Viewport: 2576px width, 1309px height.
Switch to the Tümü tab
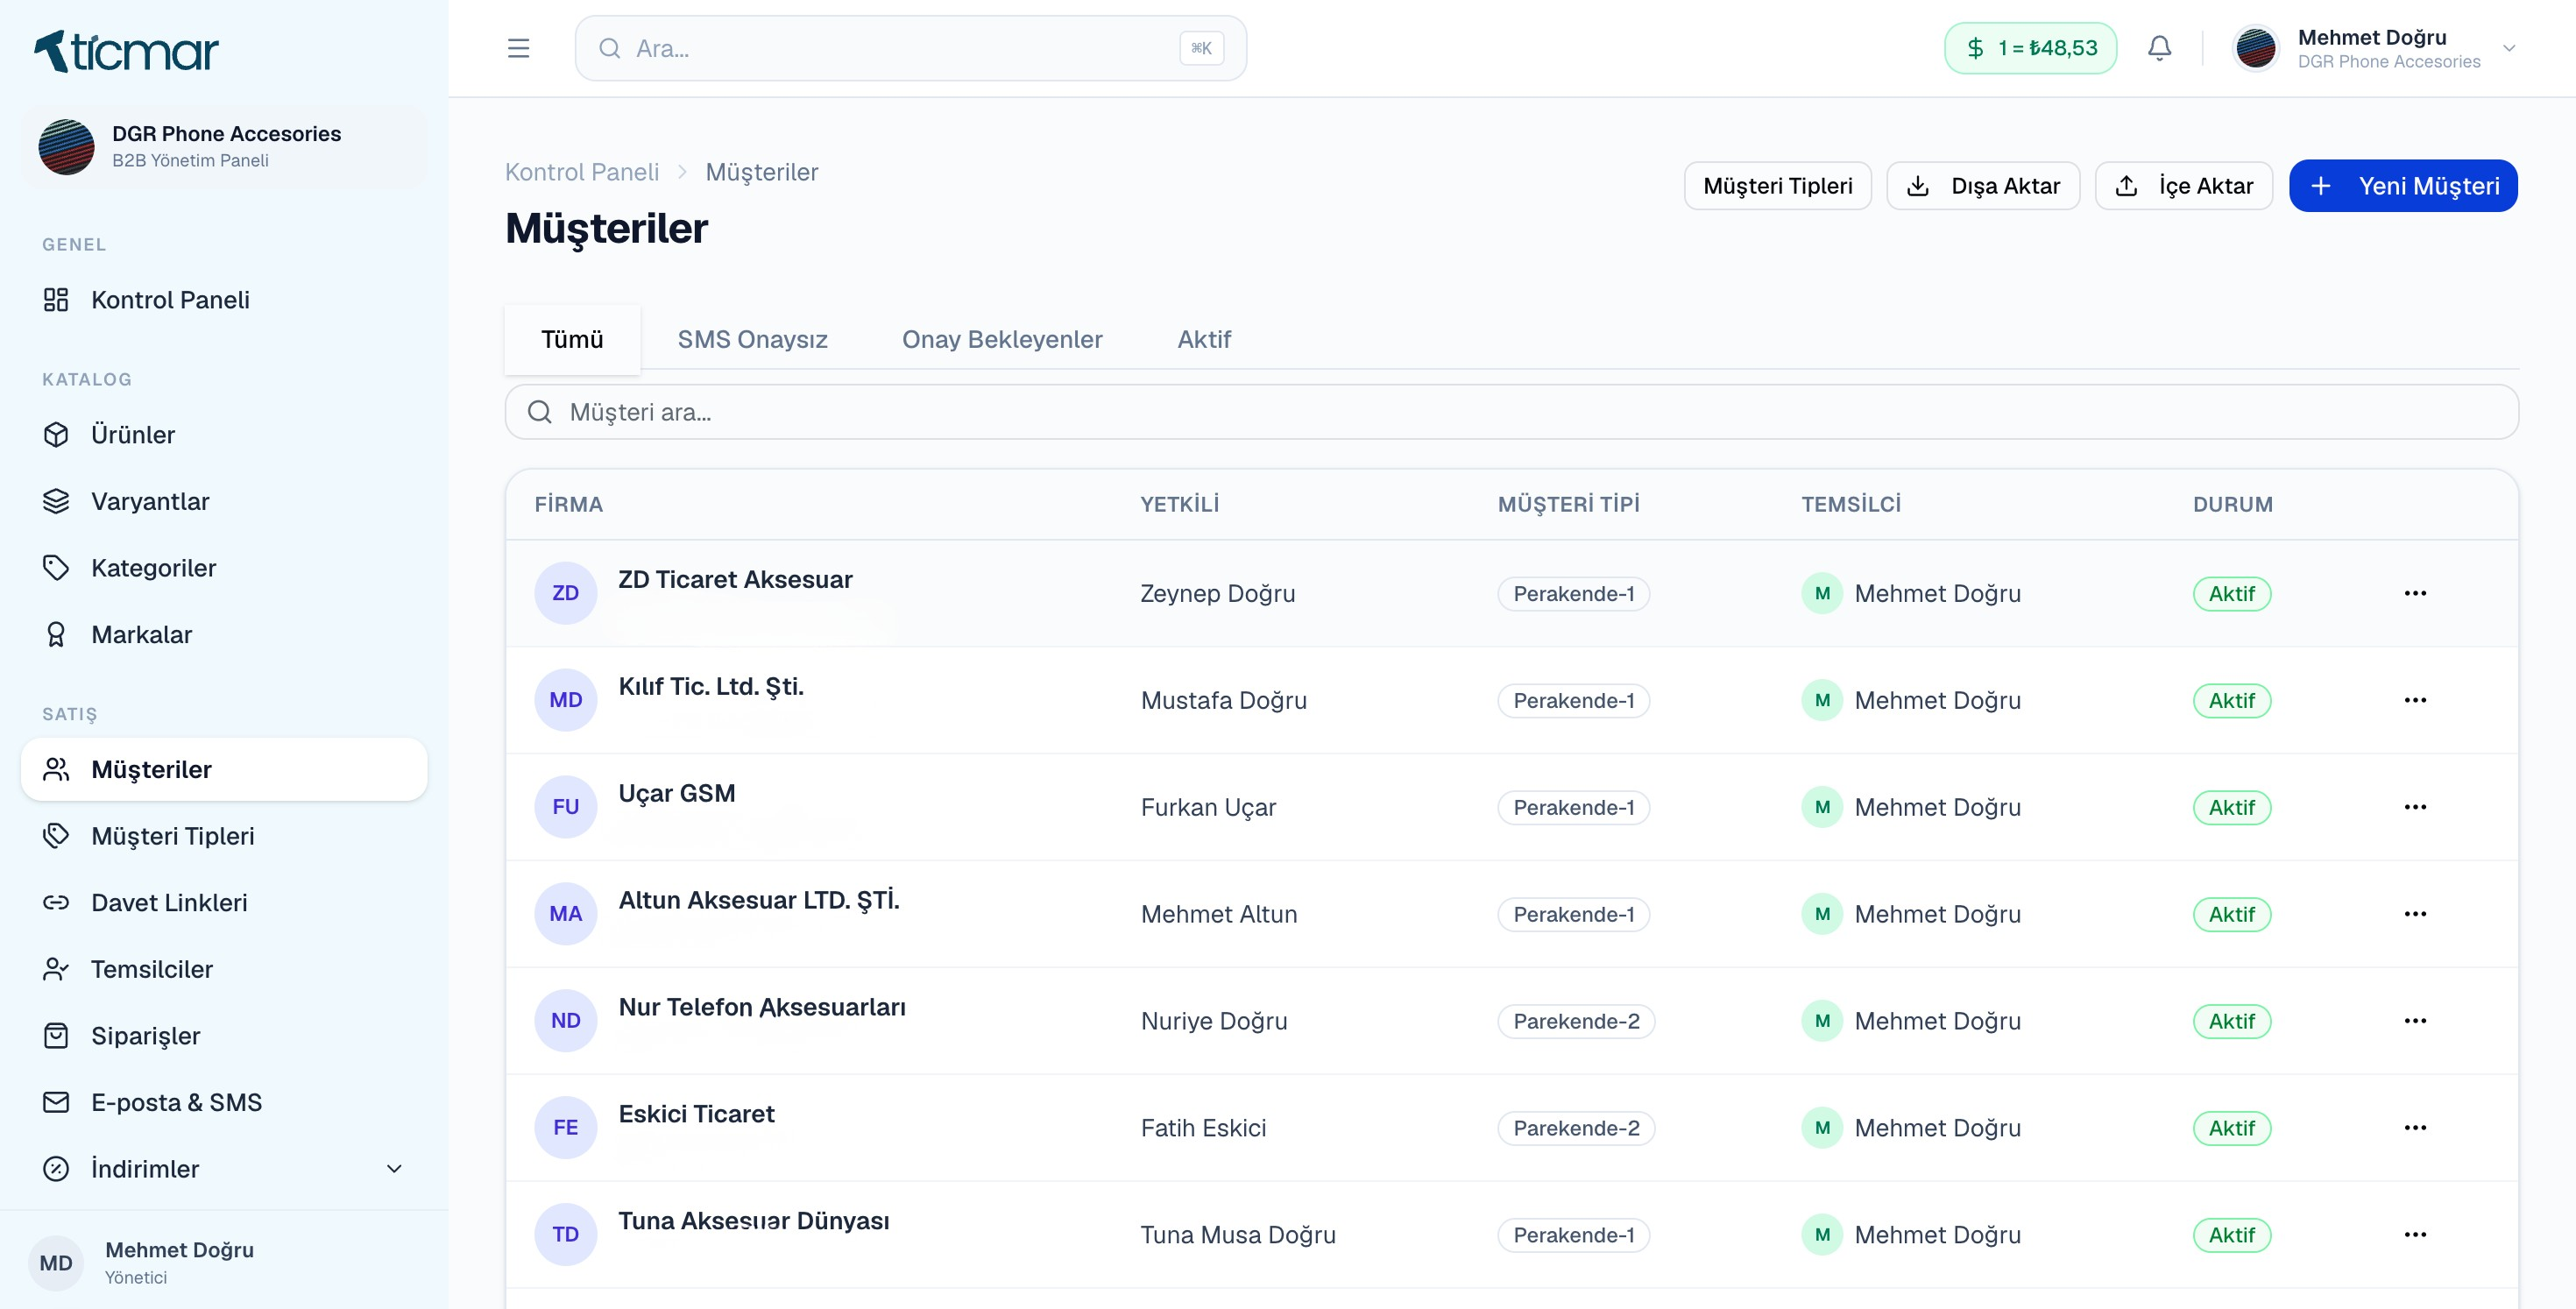[x=572, y=339]
